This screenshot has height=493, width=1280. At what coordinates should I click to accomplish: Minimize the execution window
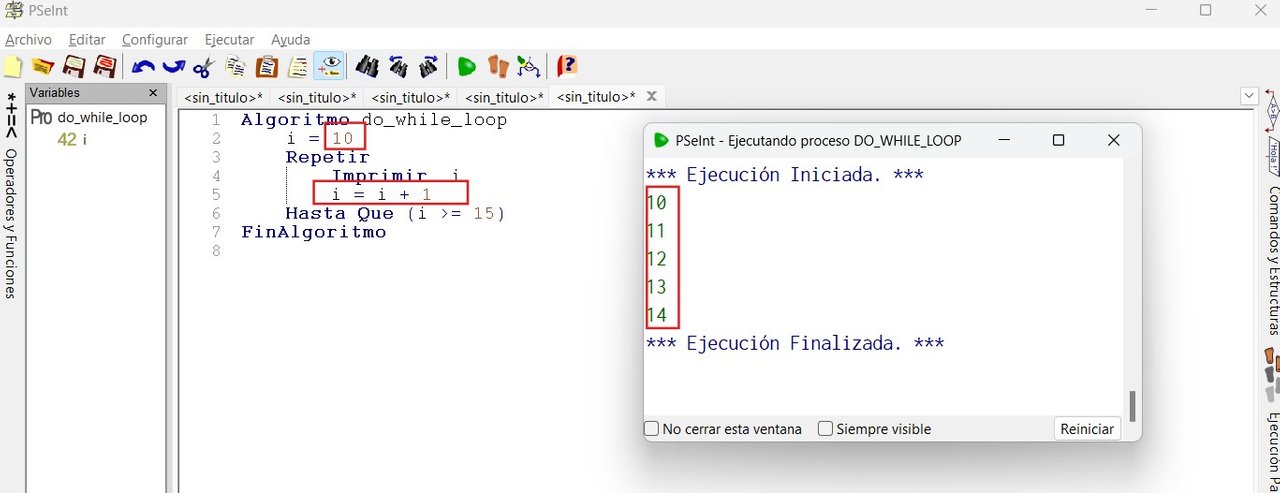[x=1003, y=140]
